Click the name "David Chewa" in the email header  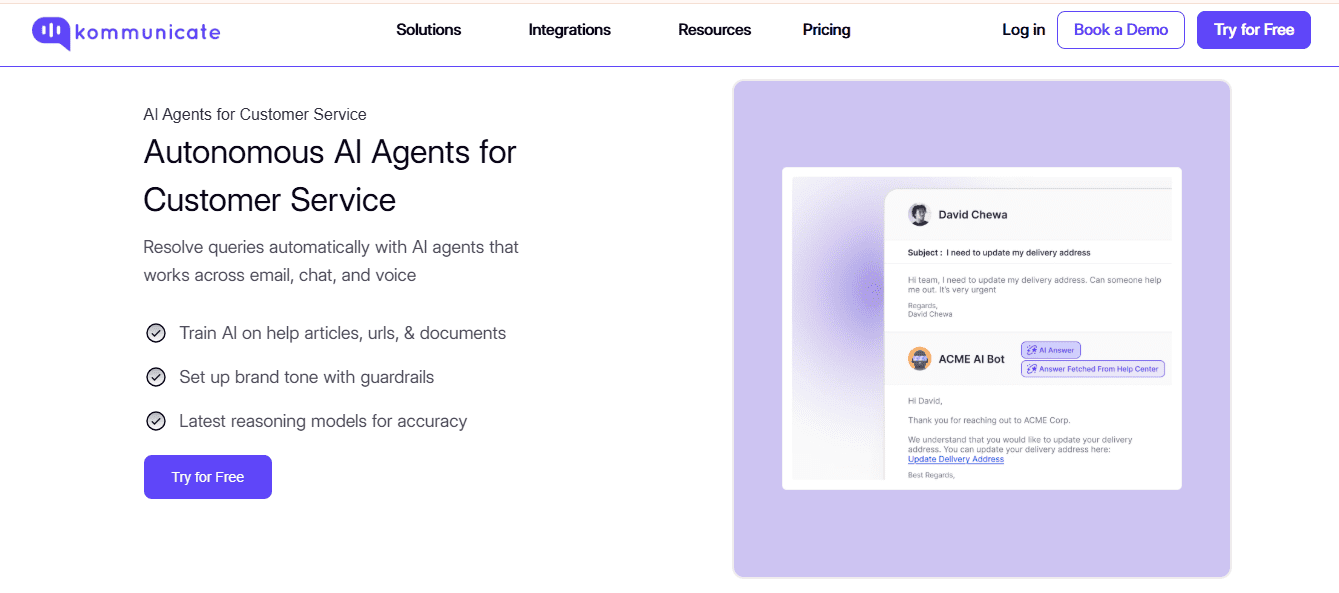tap(975, 214)
